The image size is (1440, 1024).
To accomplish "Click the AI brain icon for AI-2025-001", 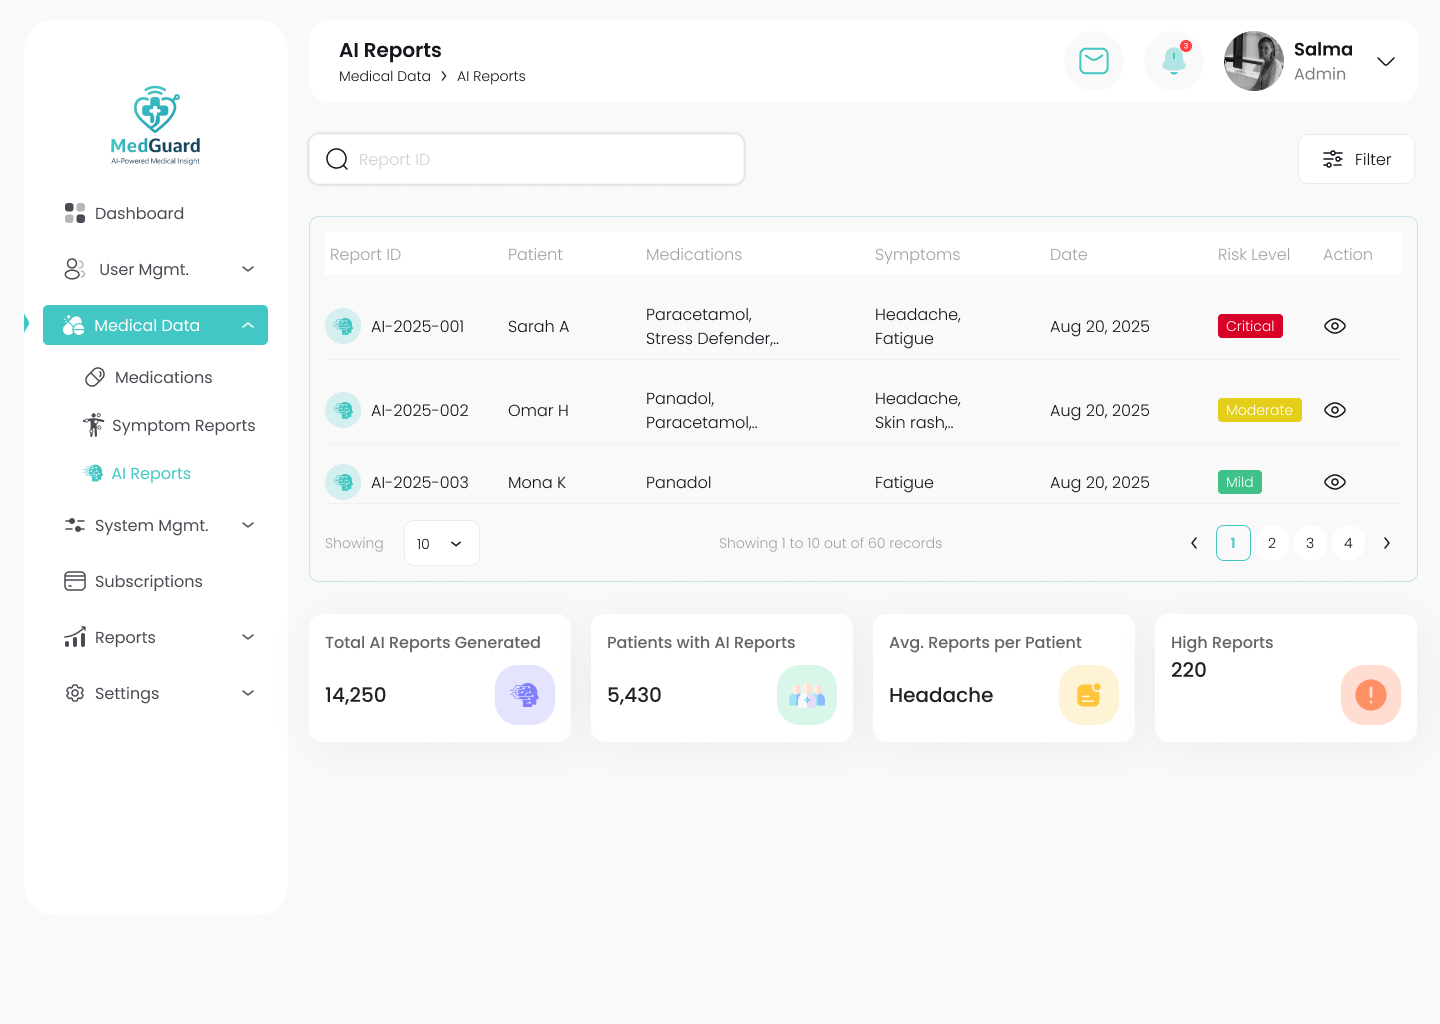I will tap(343, 326).
